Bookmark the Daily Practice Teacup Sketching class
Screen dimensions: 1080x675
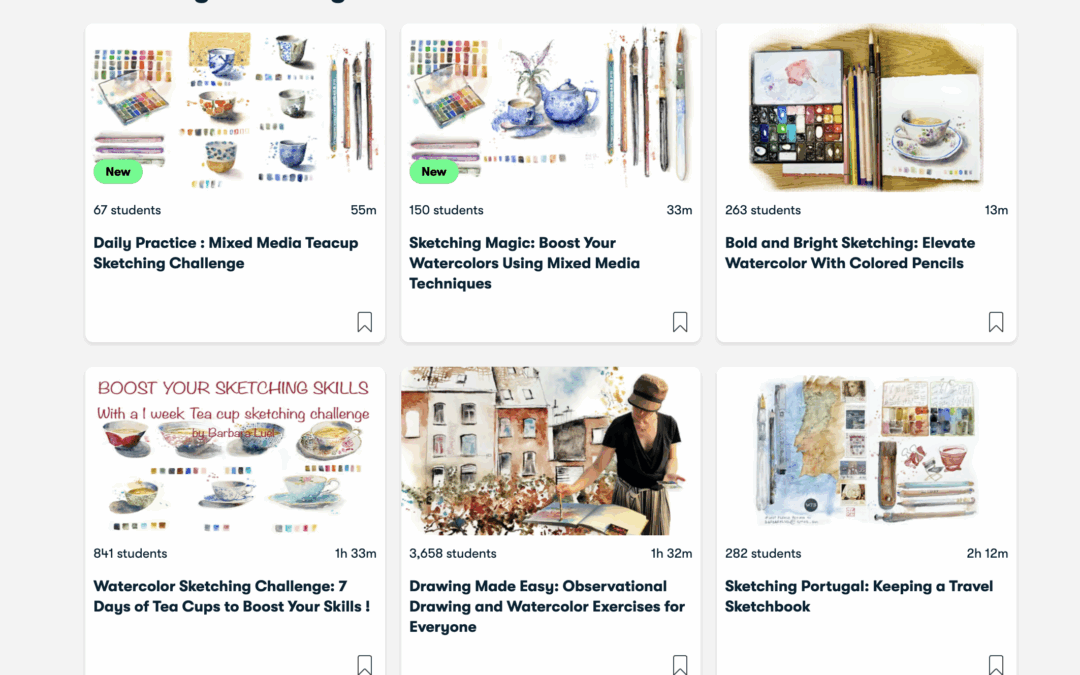click(364, 322)
